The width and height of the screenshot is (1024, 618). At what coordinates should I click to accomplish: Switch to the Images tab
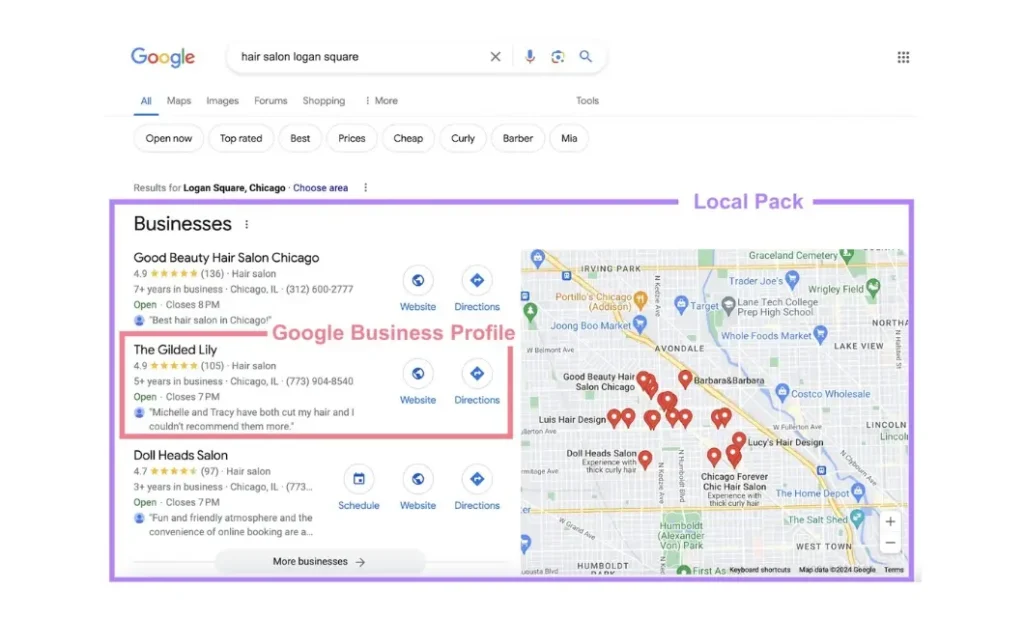click(x=222, y=101)
